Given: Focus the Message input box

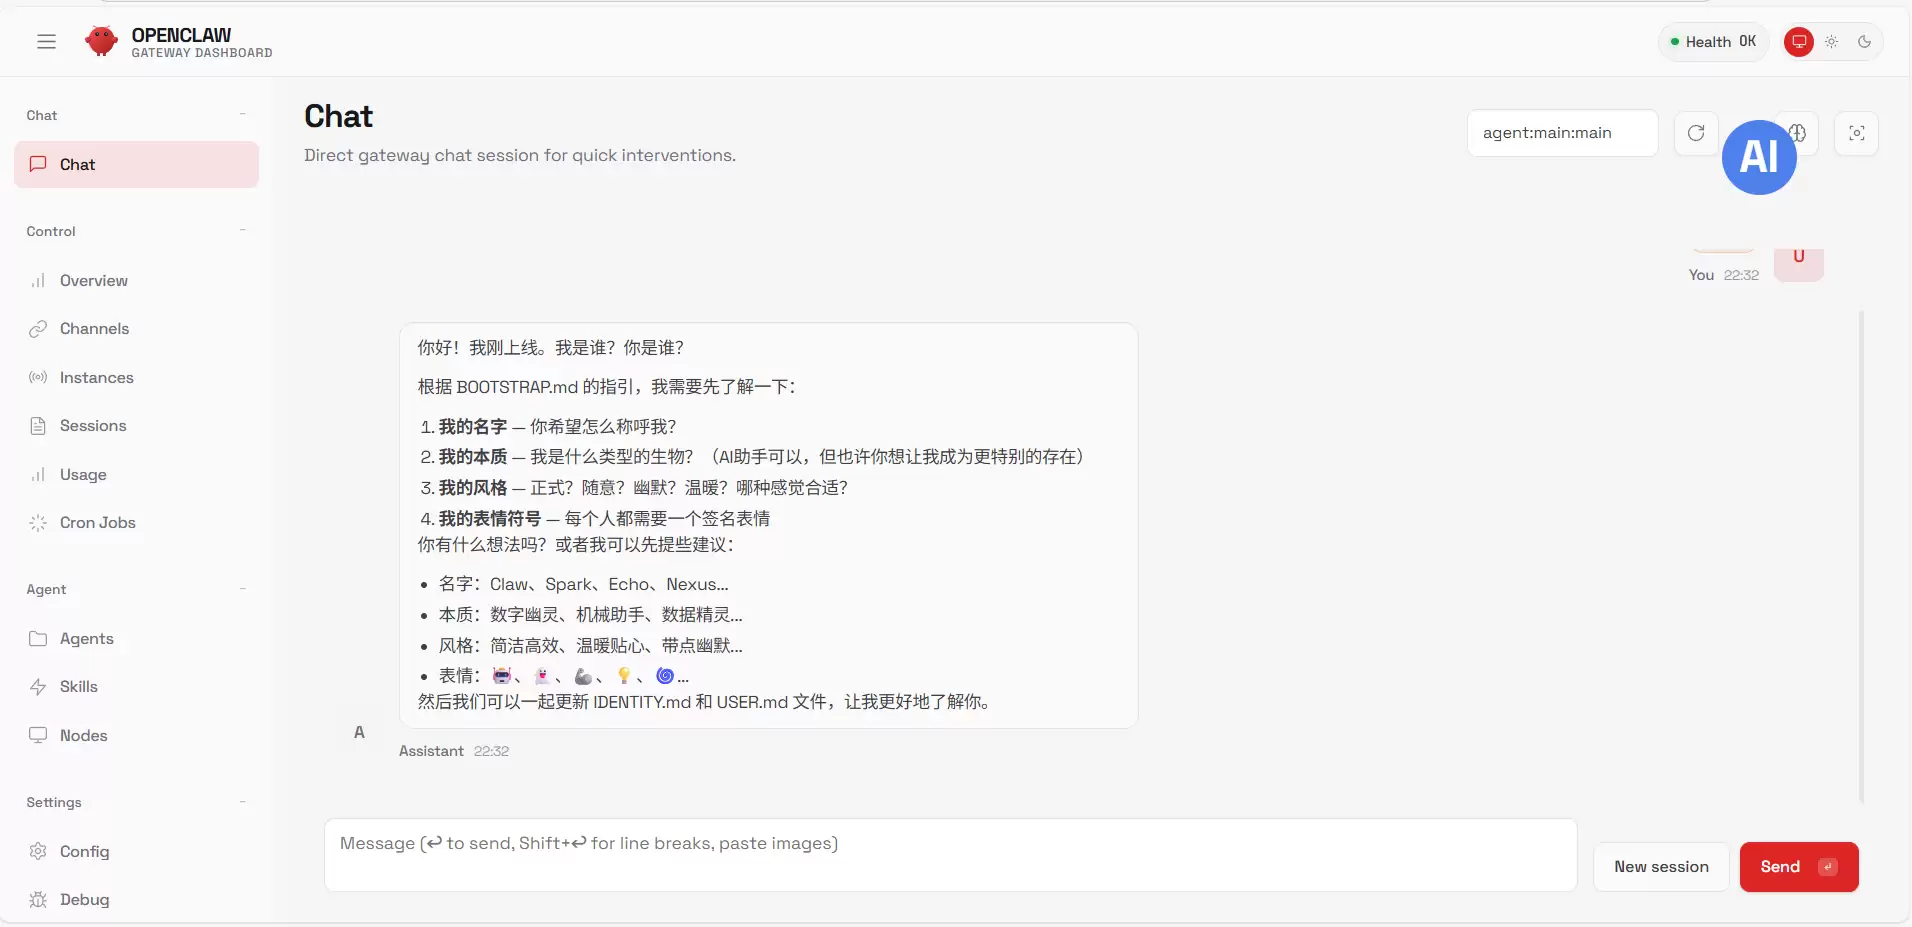Looking at the screenshot, I should (x=949, y=855).
